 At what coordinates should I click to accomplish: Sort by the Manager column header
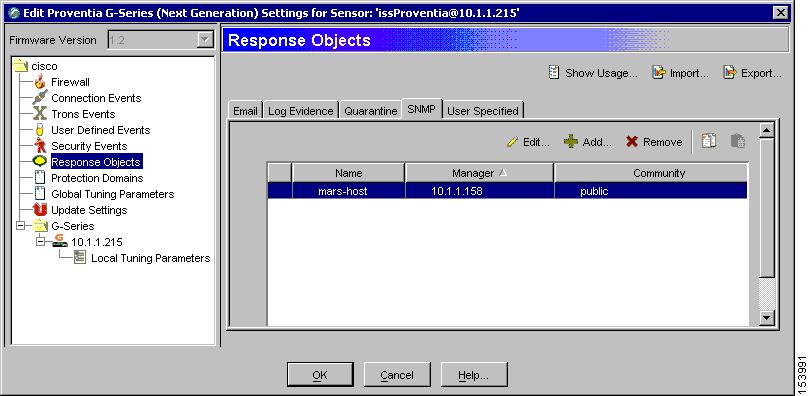coord(479,173)
